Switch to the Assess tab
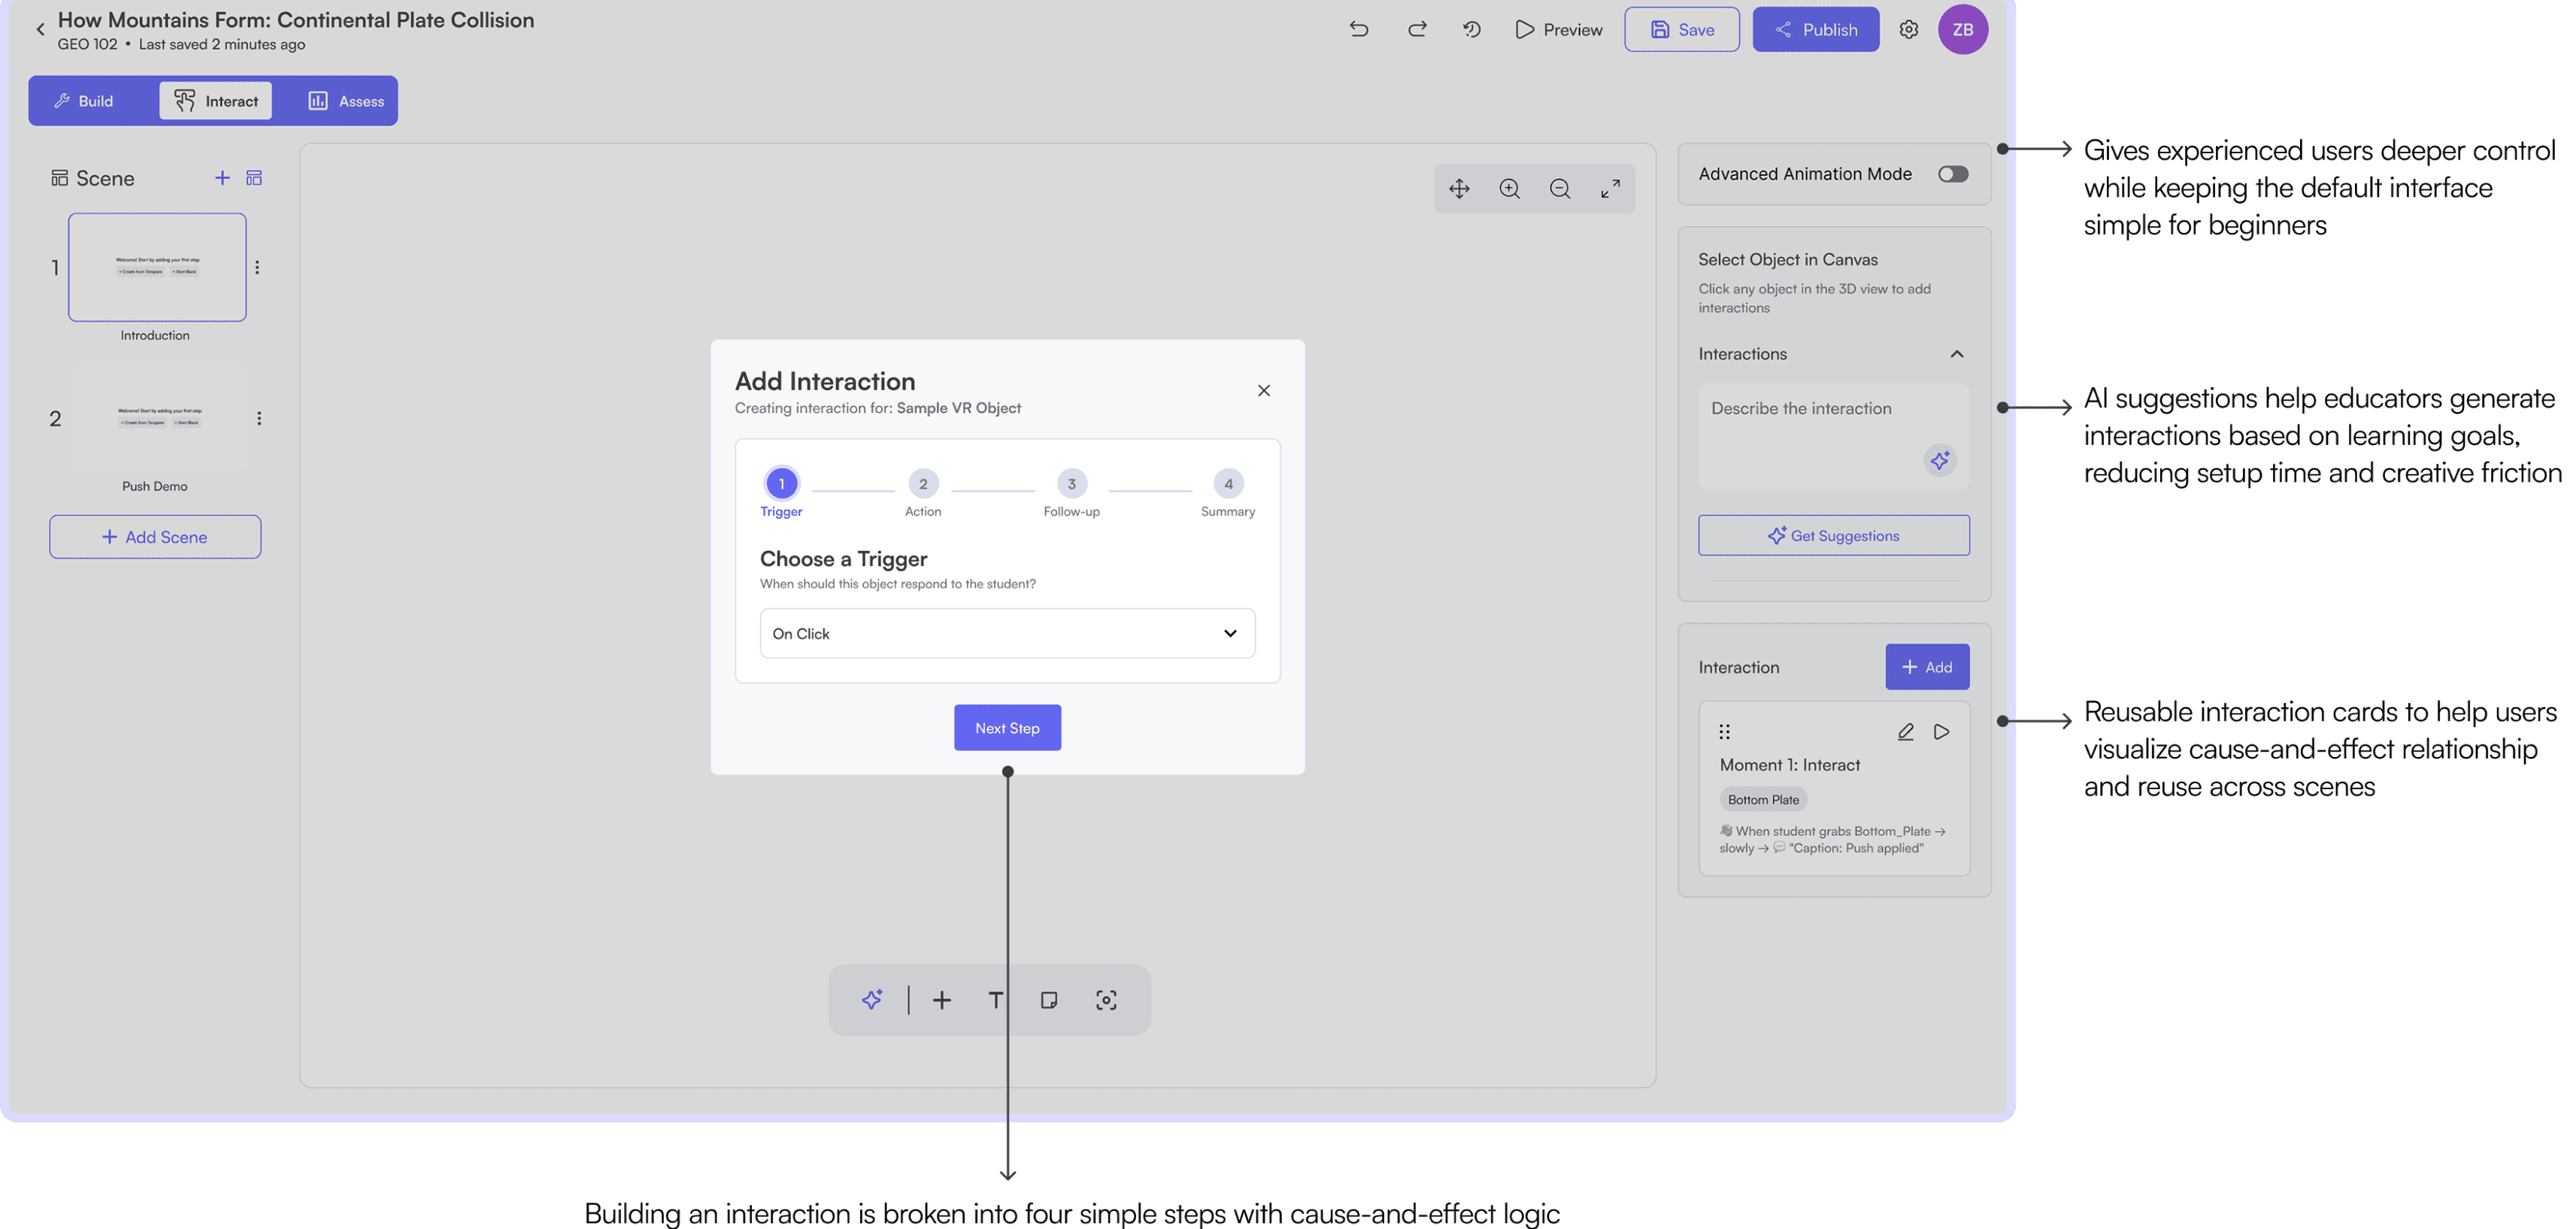 (346, 101)
